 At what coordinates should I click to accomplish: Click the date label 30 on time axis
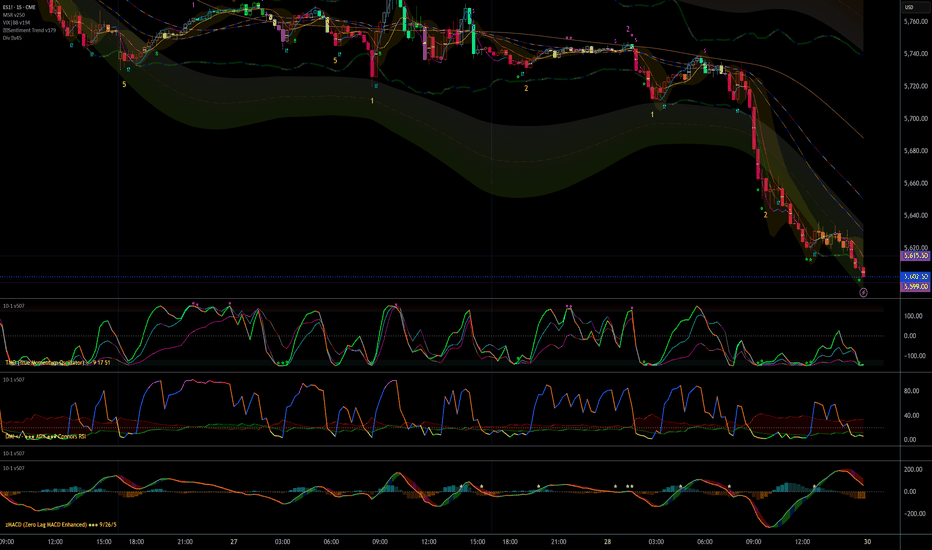(867, 542)
